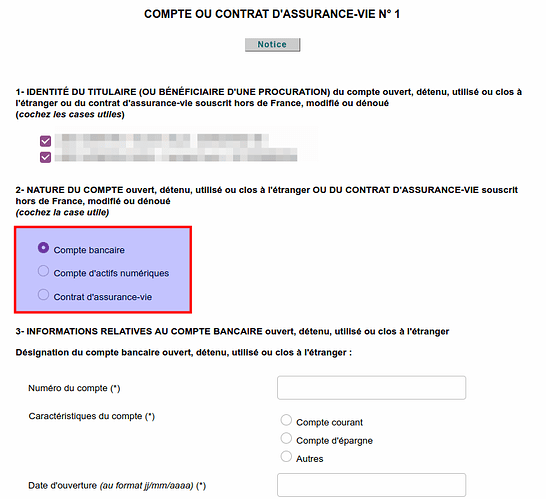Choose the Compte d'épargne radio button

tap(286, 438)
